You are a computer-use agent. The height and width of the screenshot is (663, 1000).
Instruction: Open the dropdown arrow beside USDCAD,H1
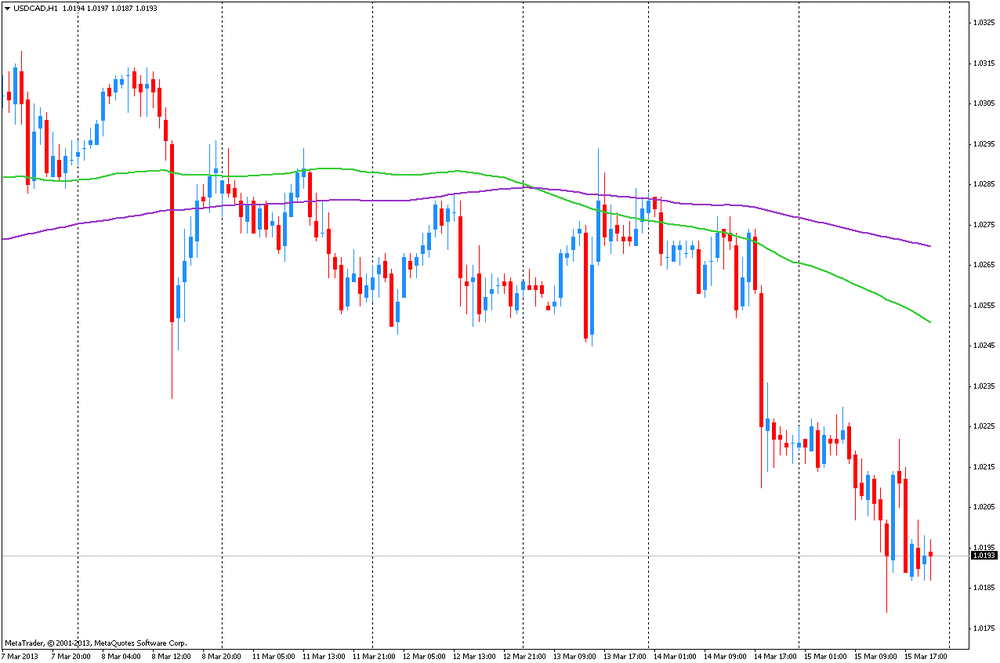coord(7,8)
